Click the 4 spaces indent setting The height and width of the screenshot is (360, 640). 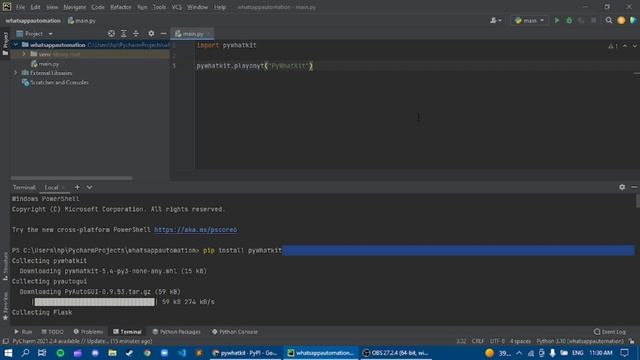click(x=520, y=341)
